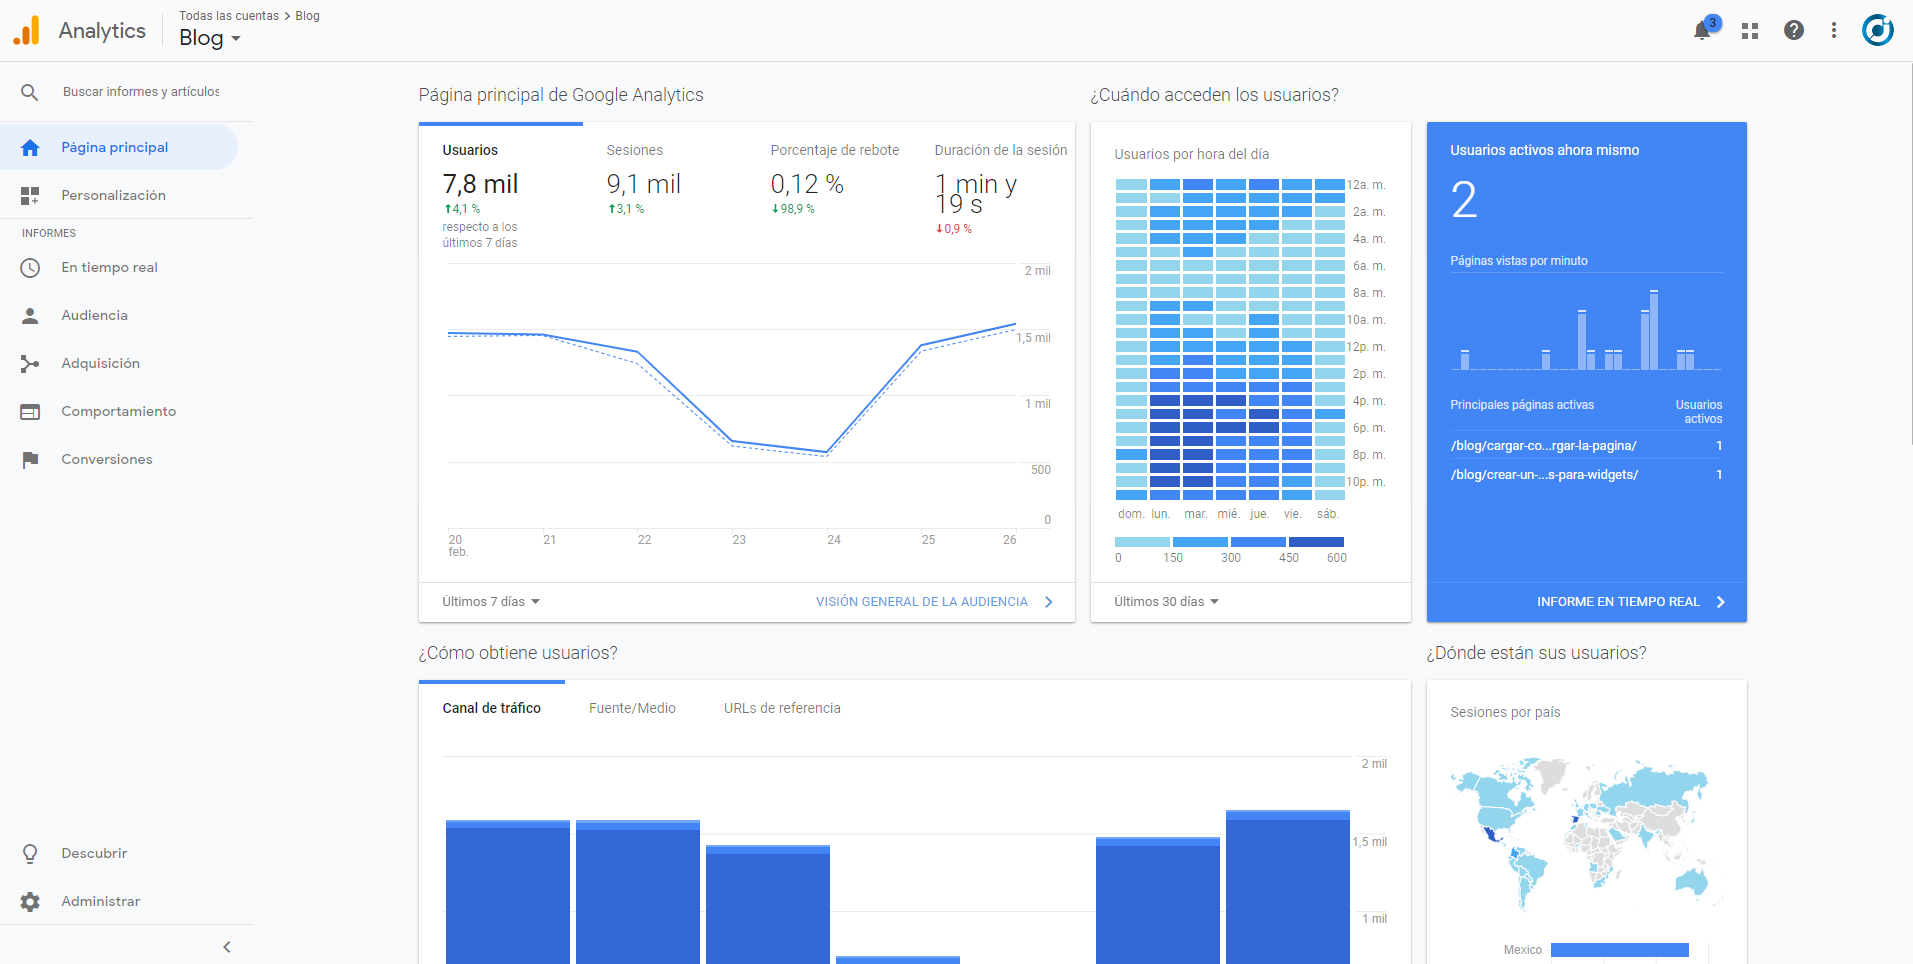This screenshot has height=964, width=1913.
Task: Open the Últimos 7 días date dropdown
Action: point(491,602)
